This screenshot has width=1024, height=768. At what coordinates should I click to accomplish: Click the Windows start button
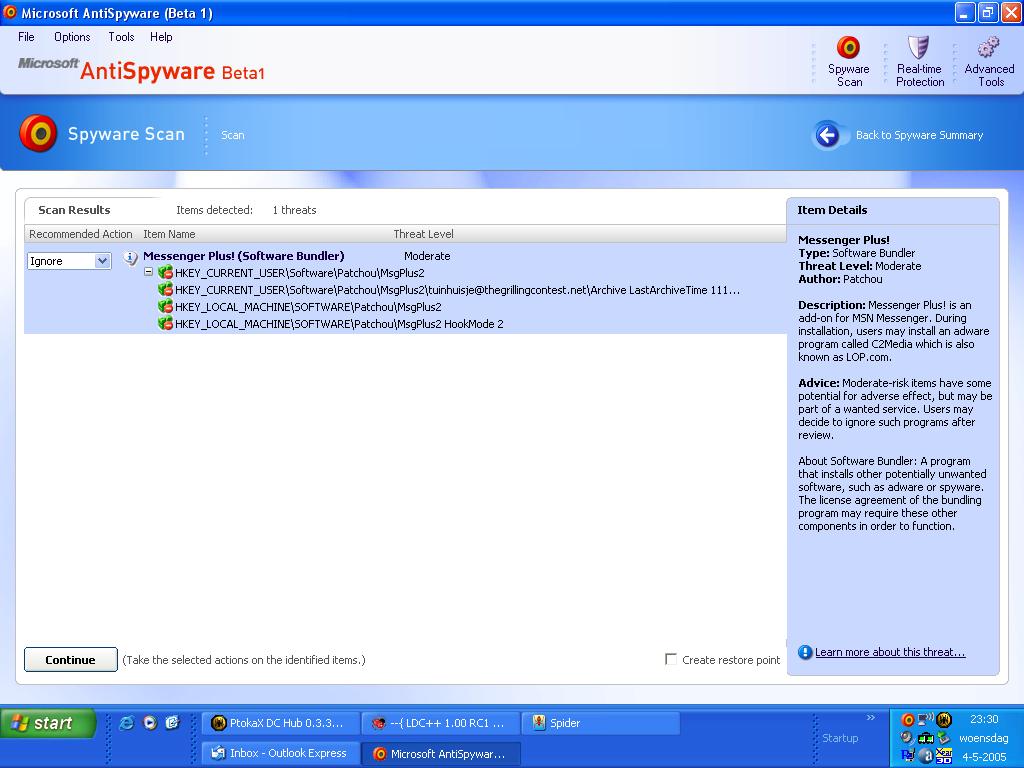[48, 724]
